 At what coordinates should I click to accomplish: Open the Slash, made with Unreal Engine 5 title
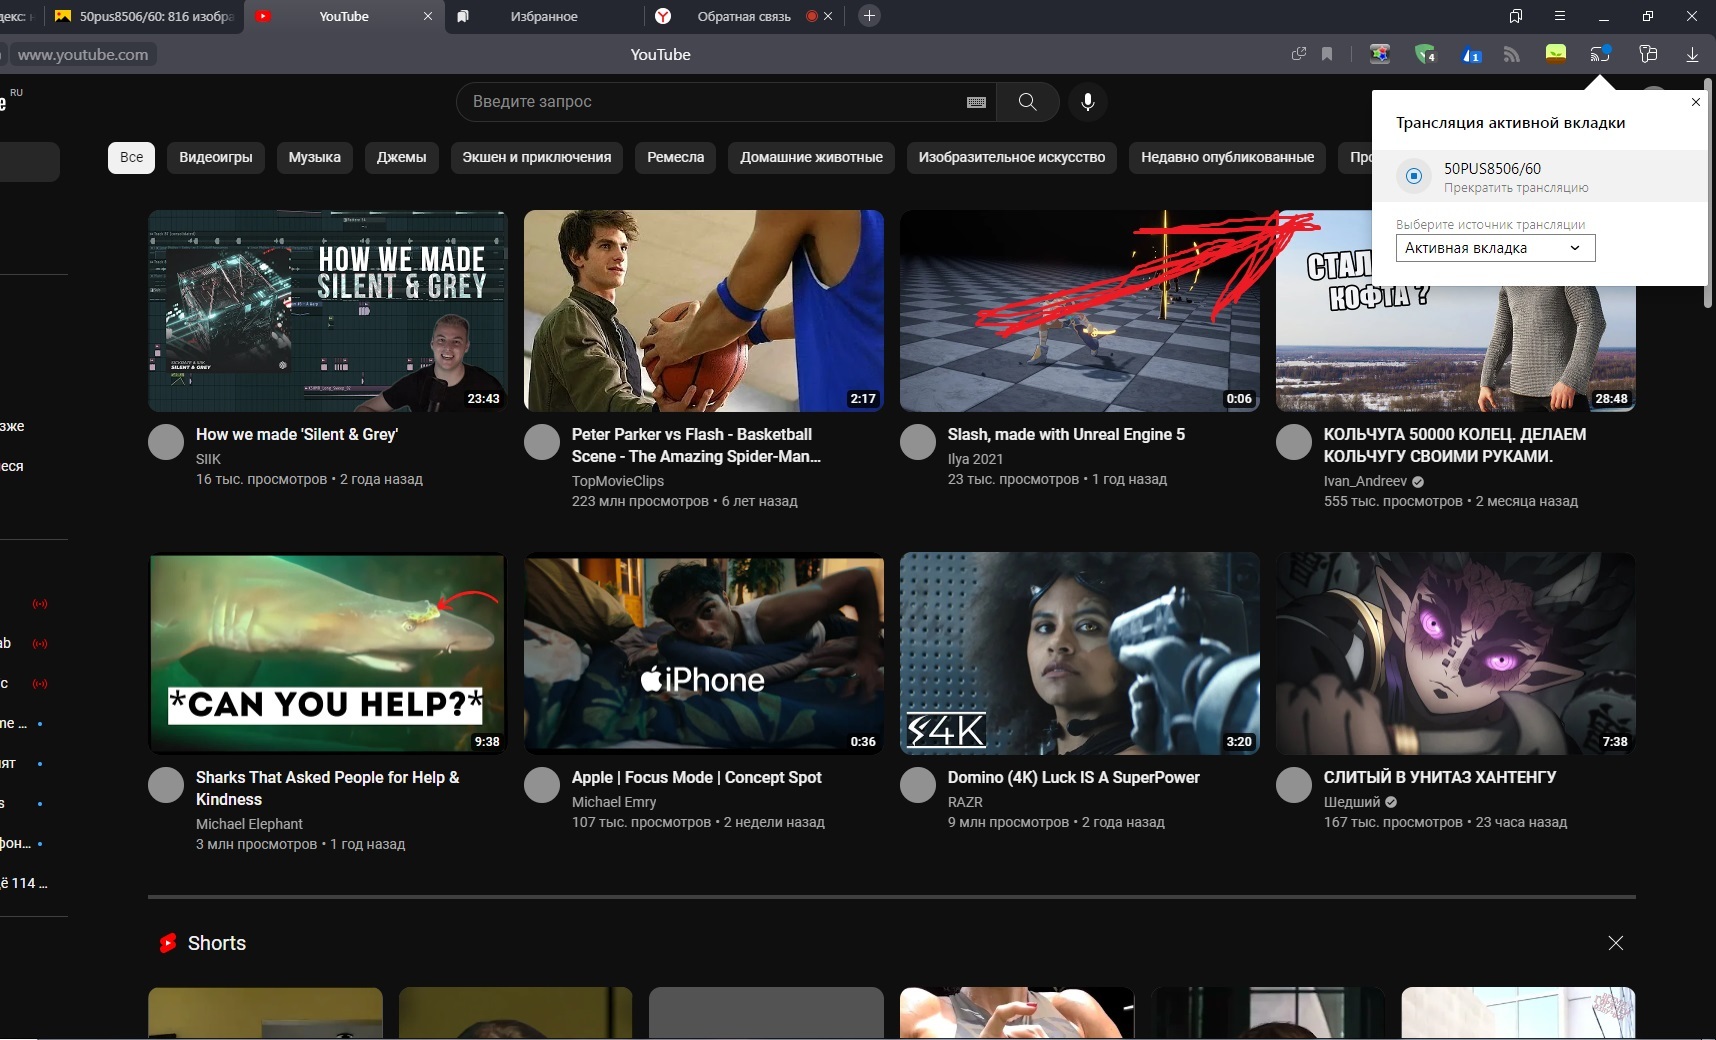[1066, 434]
